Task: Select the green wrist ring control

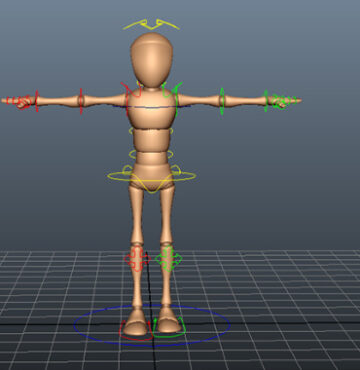Action: [x=266, y=101]
